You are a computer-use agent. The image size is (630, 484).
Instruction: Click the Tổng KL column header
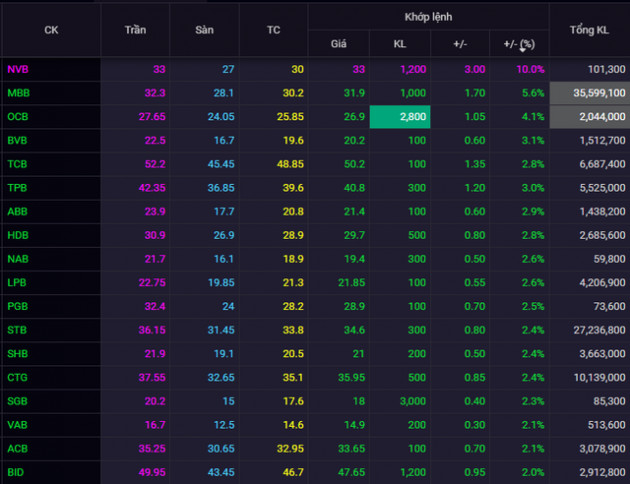tap(589, 30)
